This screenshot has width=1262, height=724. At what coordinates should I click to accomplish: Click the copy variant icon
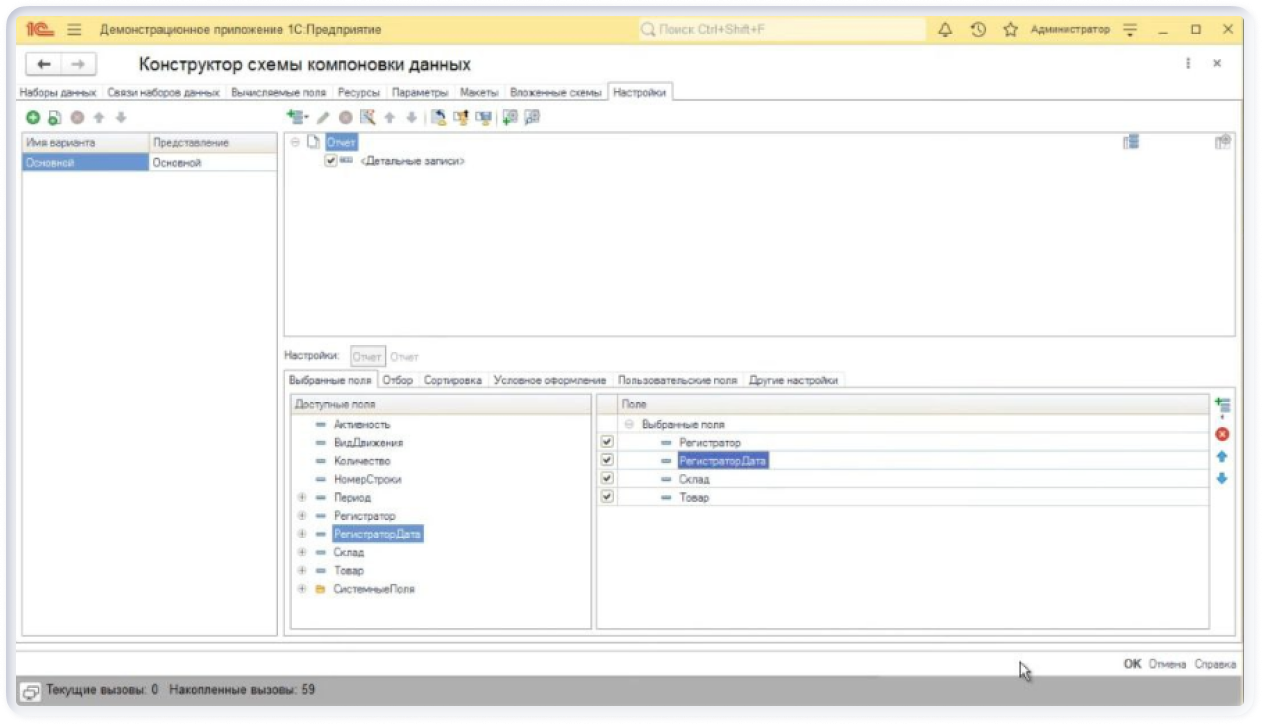[55, 118]
